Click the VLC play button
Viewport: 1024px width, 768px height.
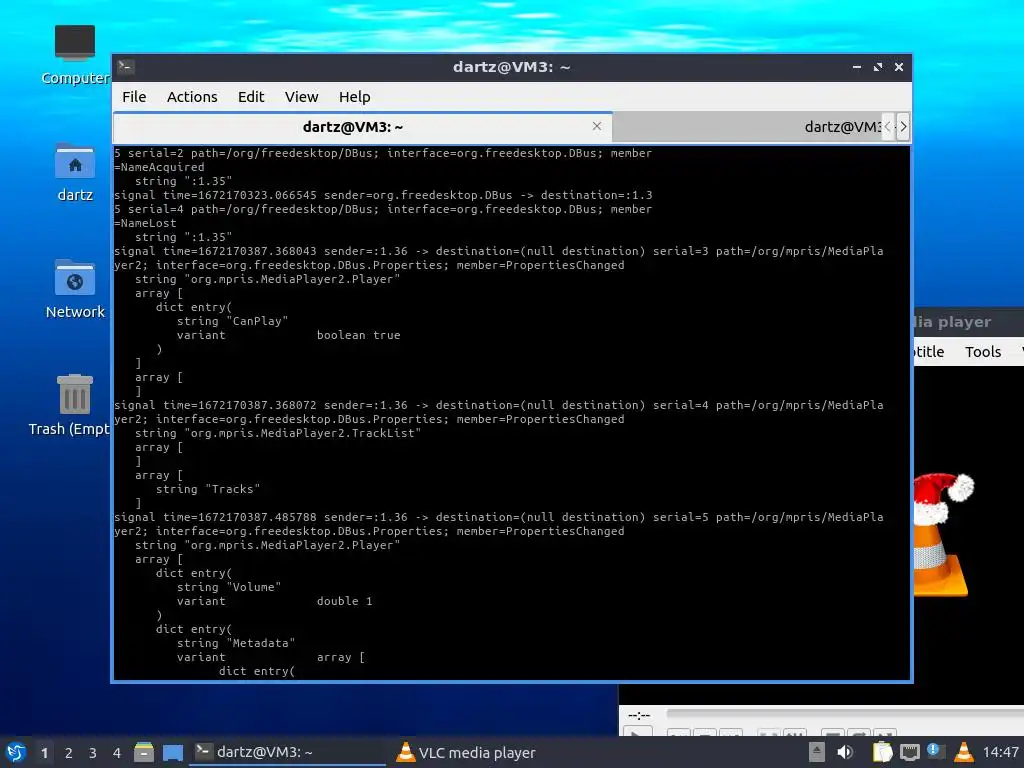637,731
